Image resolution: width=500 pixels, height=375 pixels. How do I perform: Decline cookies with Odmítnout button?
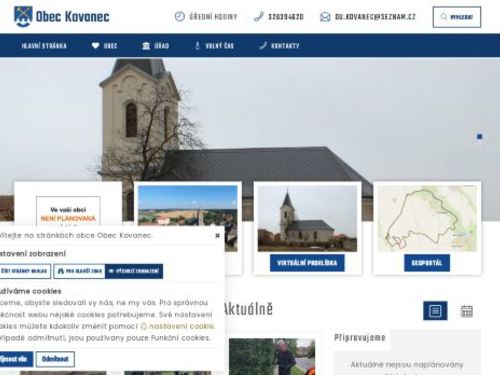pos(55,359)
